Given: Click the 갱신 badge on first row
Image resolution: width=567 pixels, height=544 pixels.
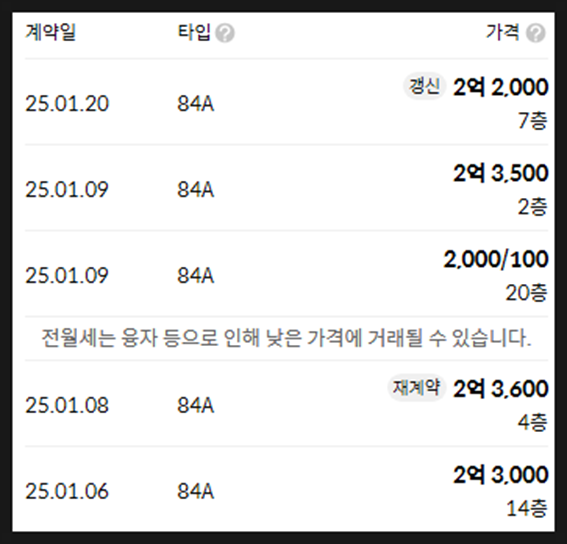Looking at the screenshot, I should 424,86.
